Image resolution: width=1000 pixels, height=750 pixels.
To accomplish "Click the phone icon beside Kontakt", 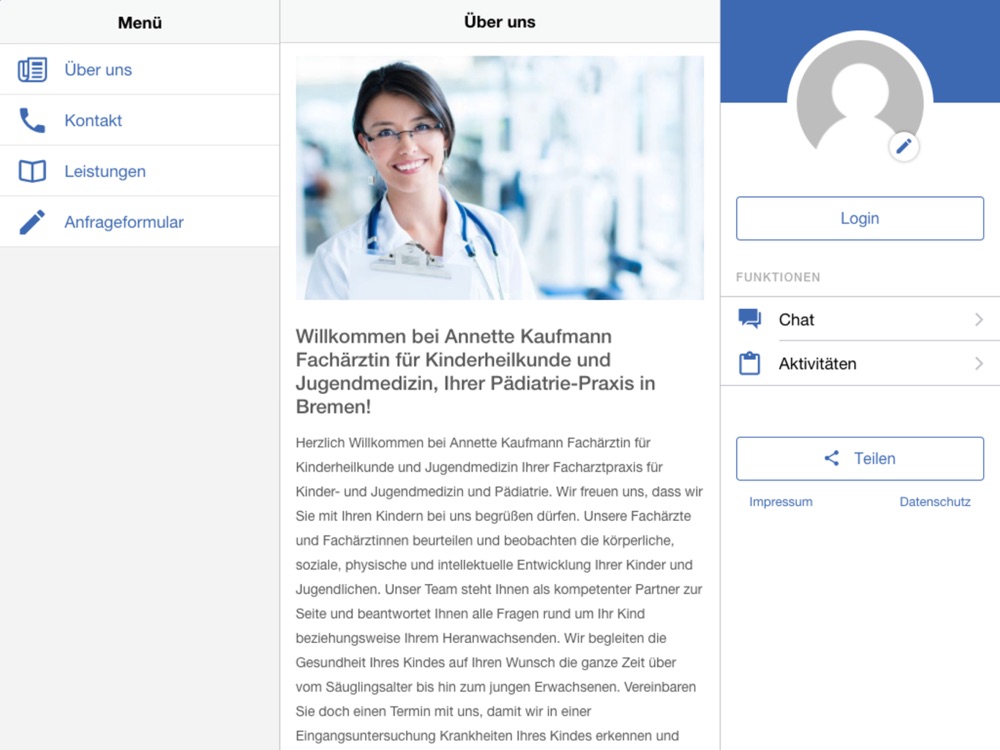I will pos(33,120).
